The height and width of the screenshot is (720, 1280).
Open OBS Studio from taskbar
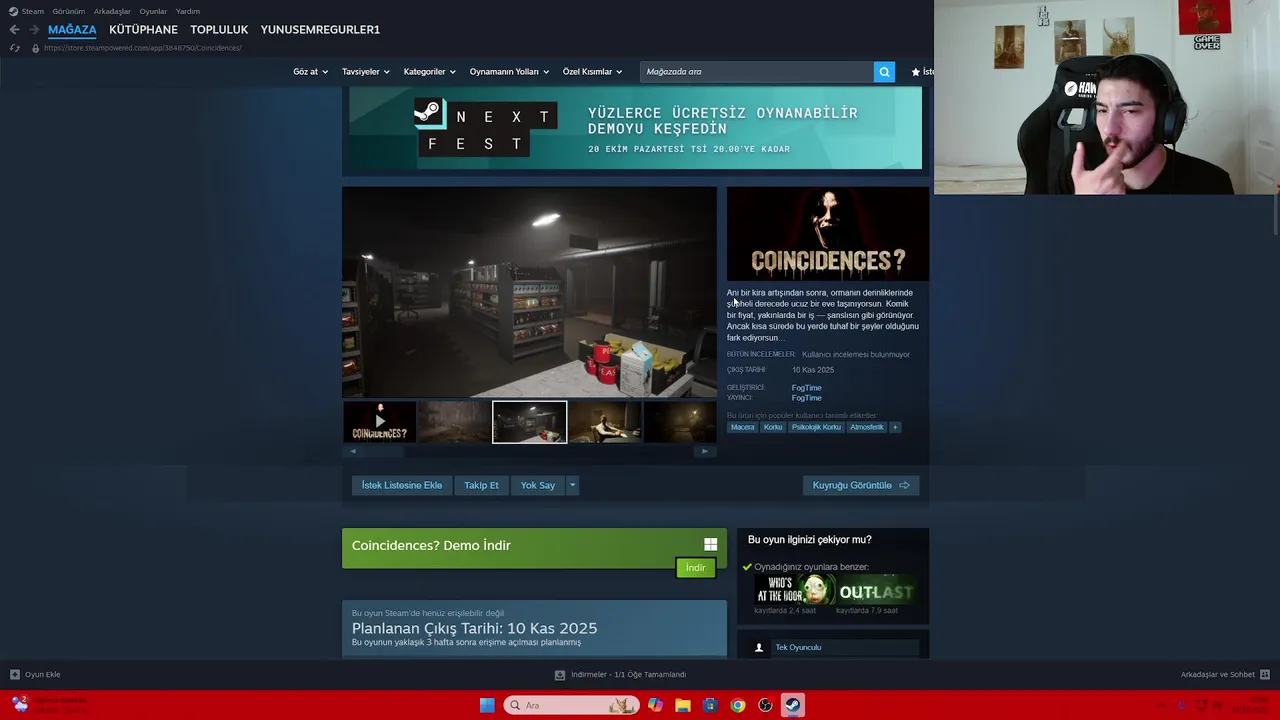click(x=765, y=705)
